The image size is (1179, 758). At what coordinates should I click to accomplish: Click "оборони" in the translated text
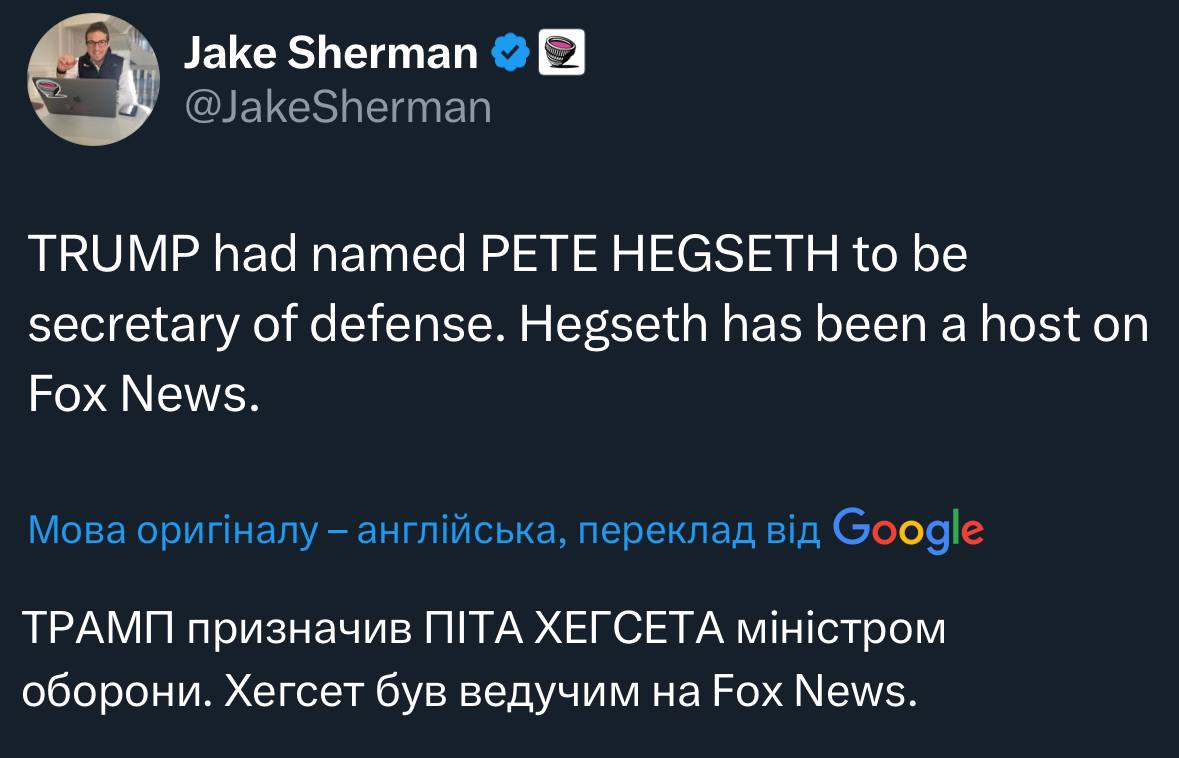(114, 690)
